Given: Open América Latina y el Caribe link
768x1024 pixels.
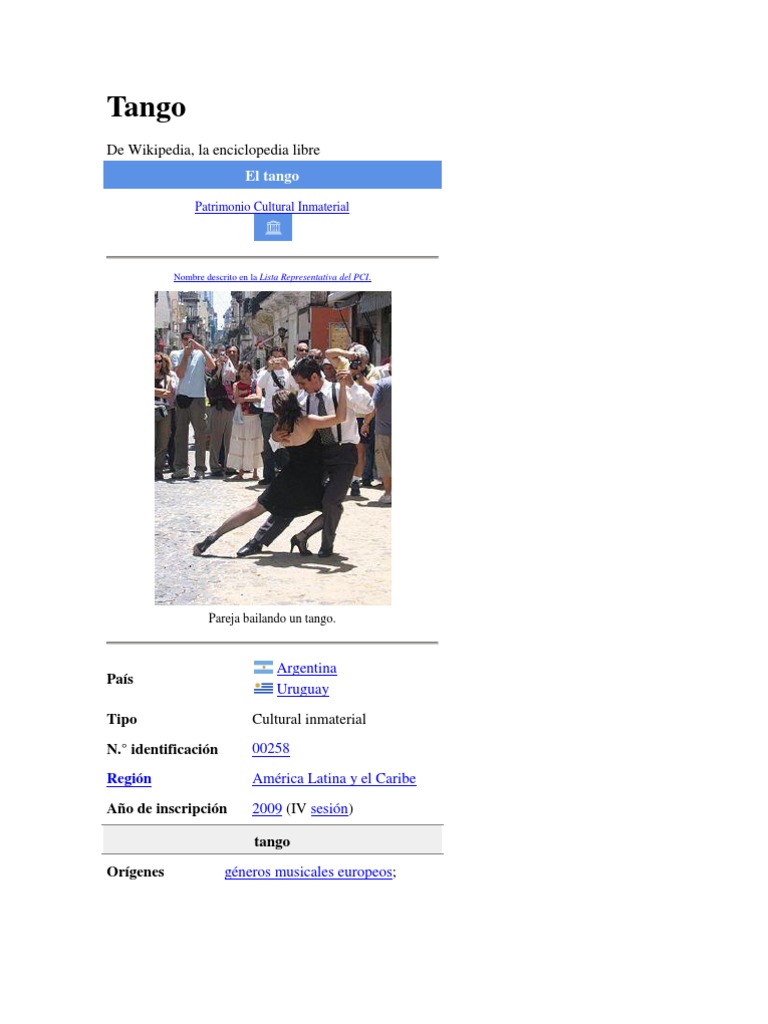Looking at the screenshot, I should pyautogui.click(x=334, y=778).
